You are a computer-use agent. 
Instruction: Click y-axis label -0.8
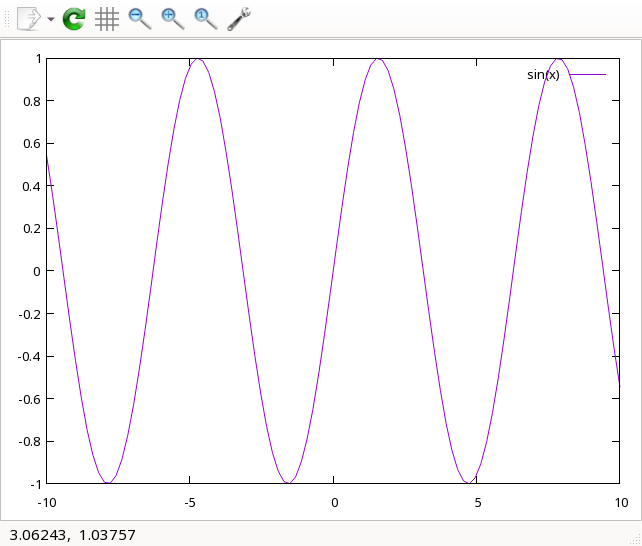[x=29, y=442]
